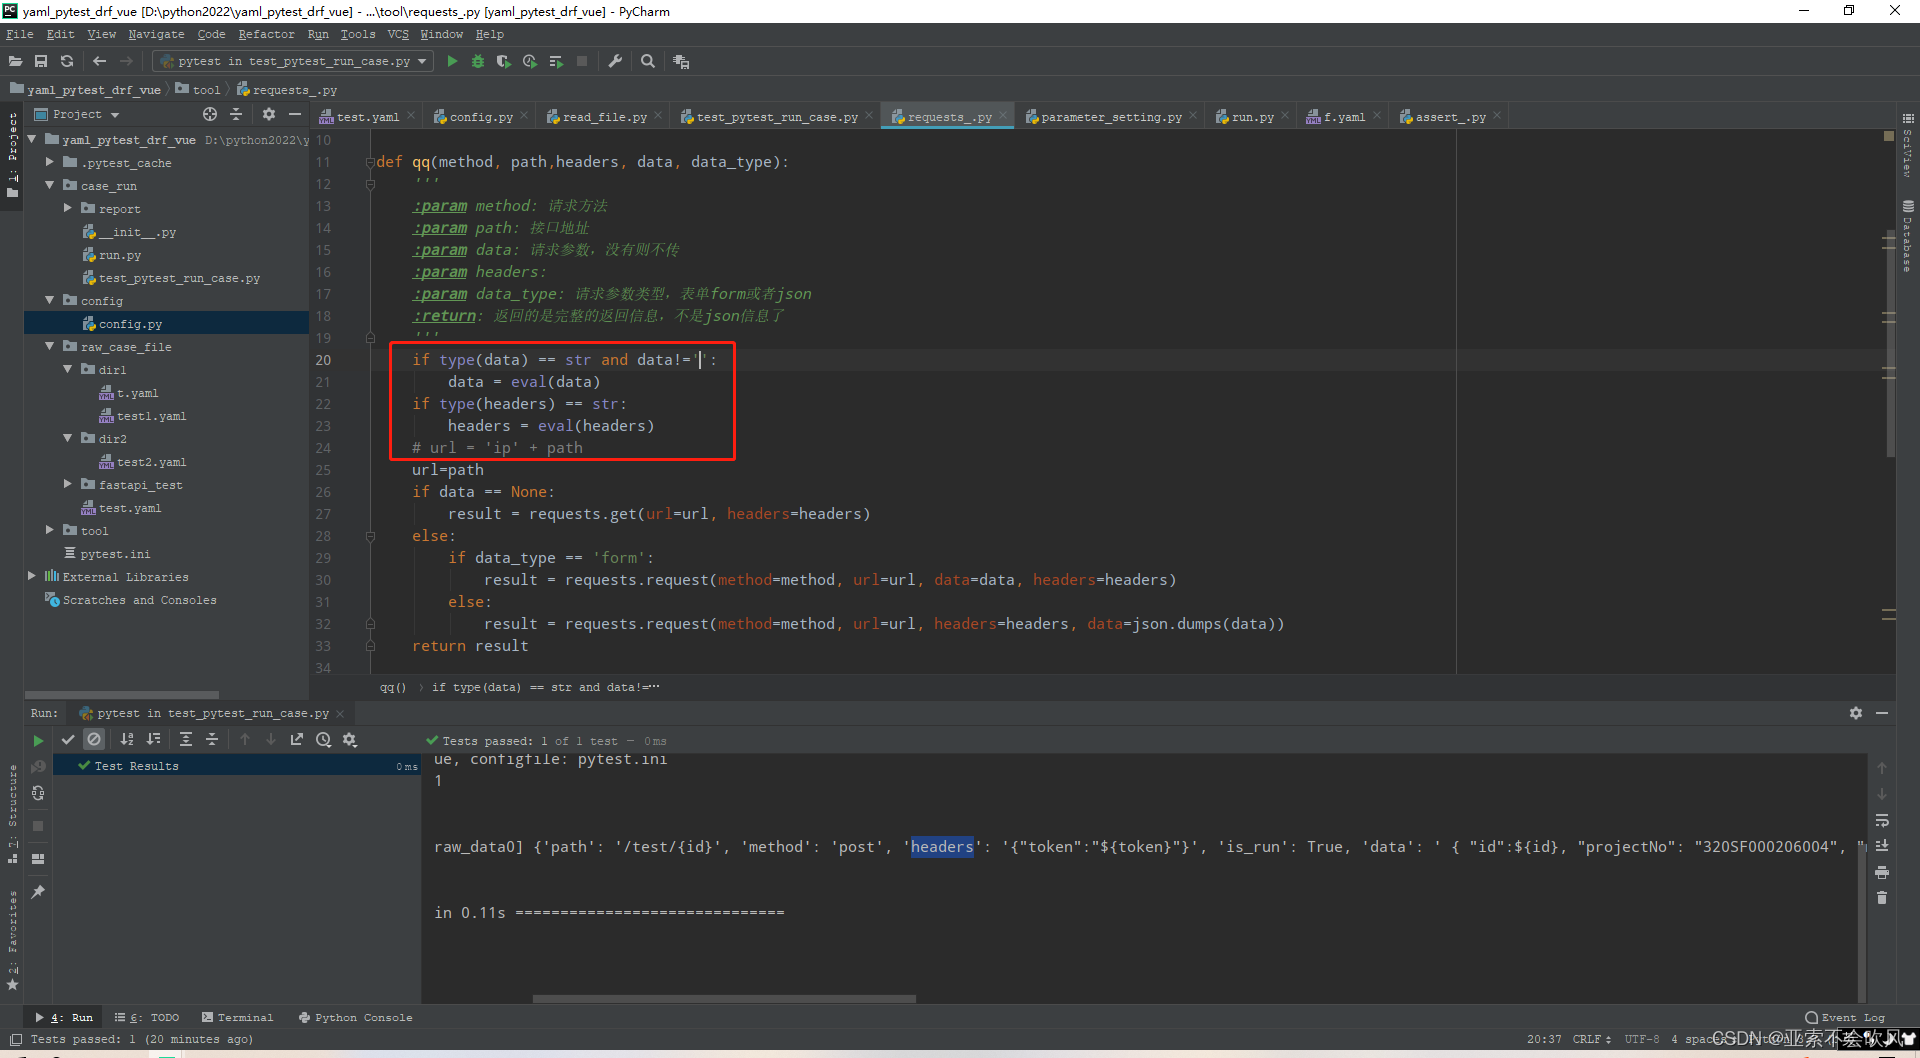Expand all test results

click(x=186, y=739)
